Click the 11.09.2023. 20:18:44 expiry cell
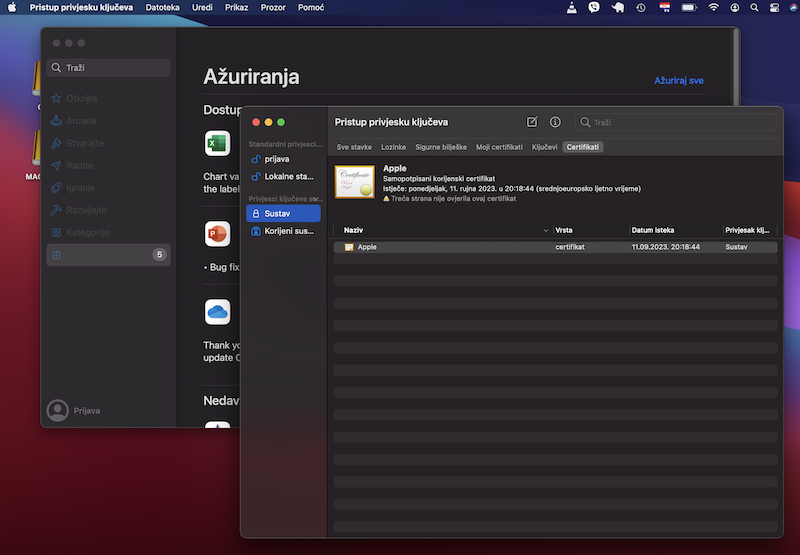Screen dimensions: 800x555 click(665, 247)
